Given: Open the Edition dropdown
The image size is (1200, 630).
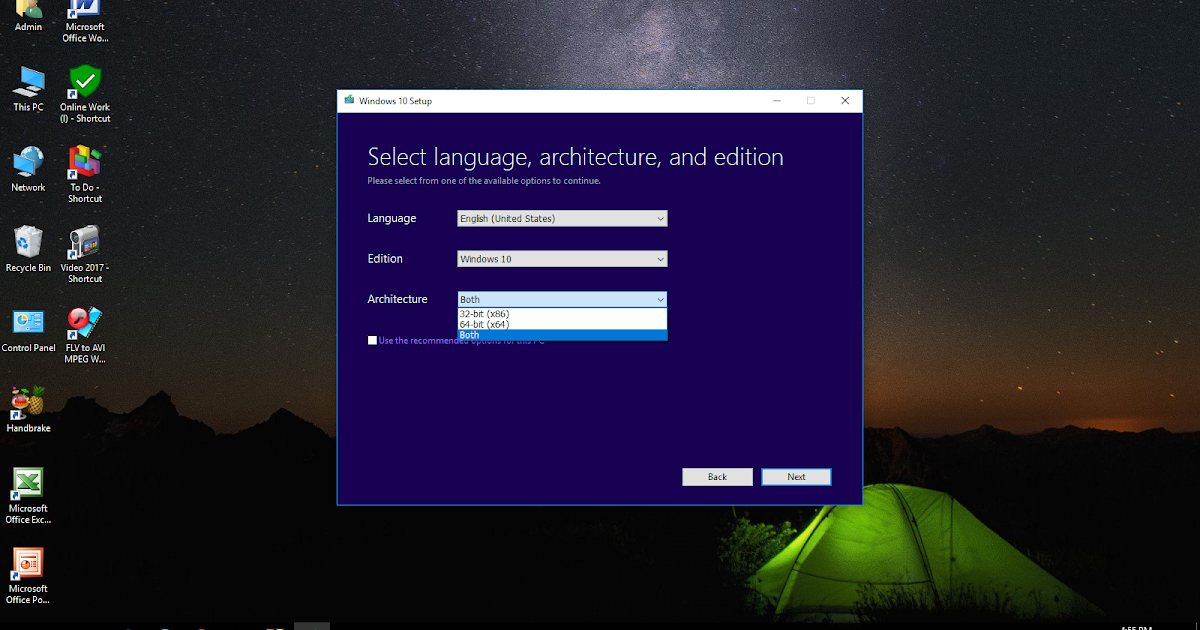Looking at the screenshot, I should click(x=562, y=259).
